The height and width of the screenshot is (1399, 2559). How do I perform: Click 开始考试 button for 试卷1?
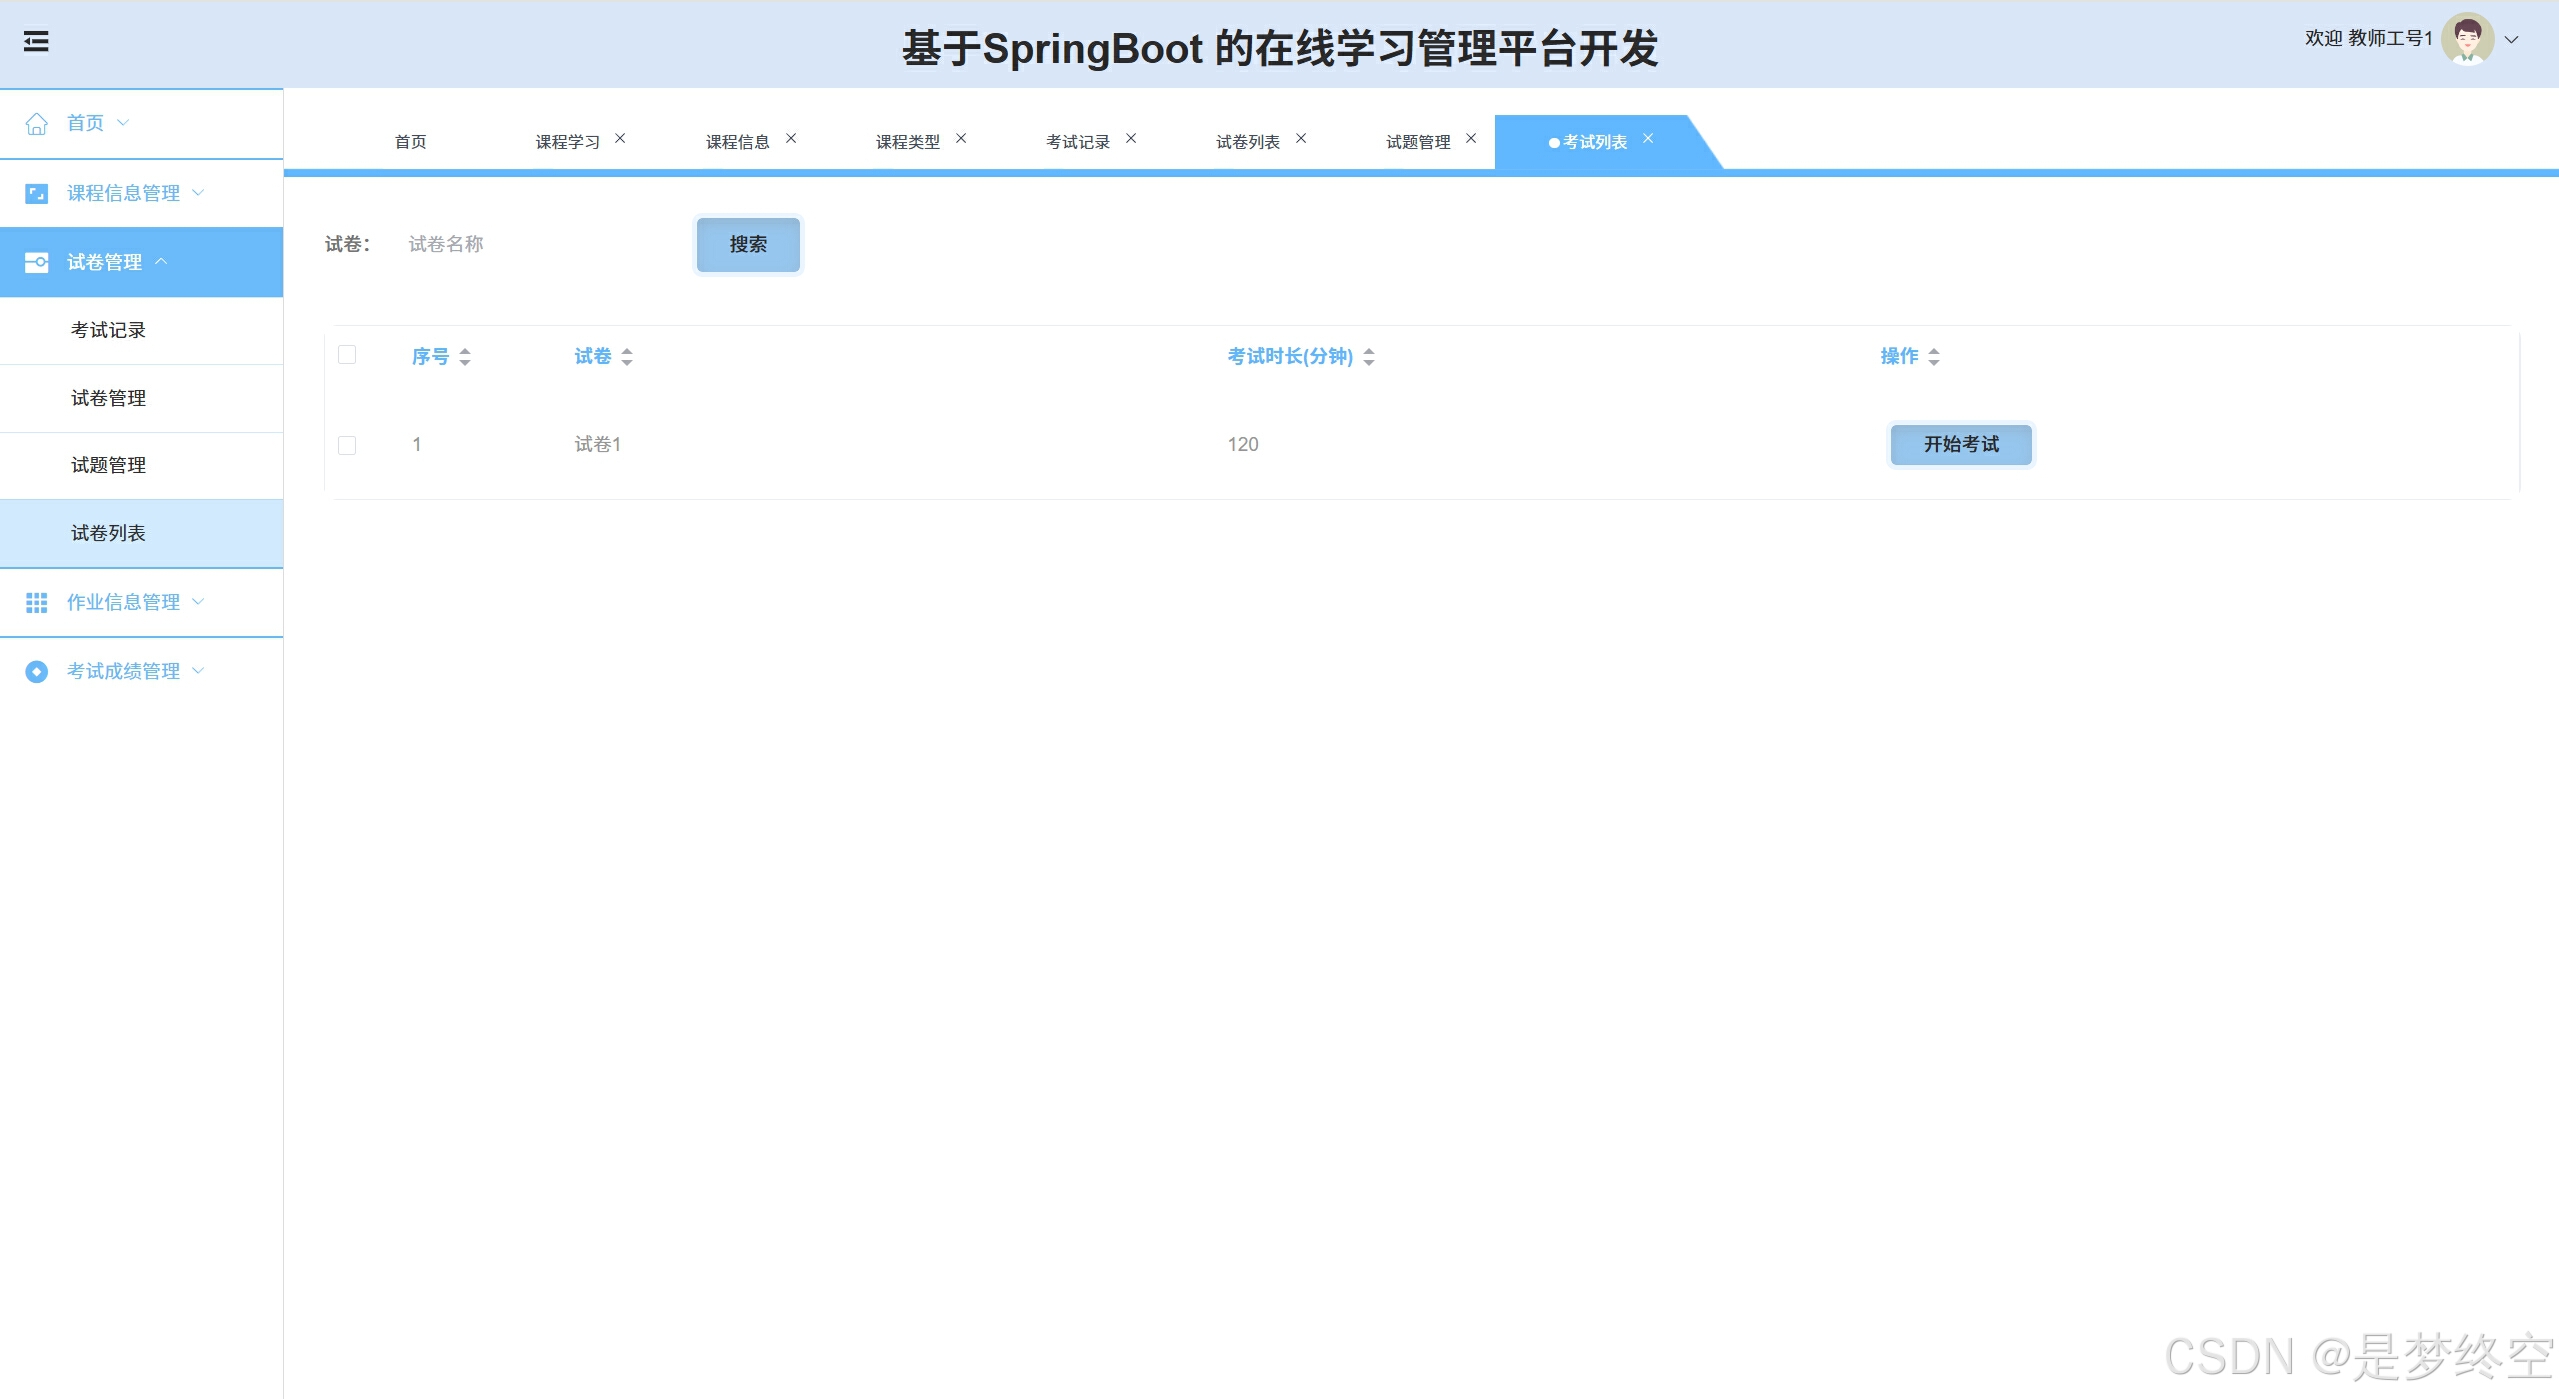[1960, 444]
